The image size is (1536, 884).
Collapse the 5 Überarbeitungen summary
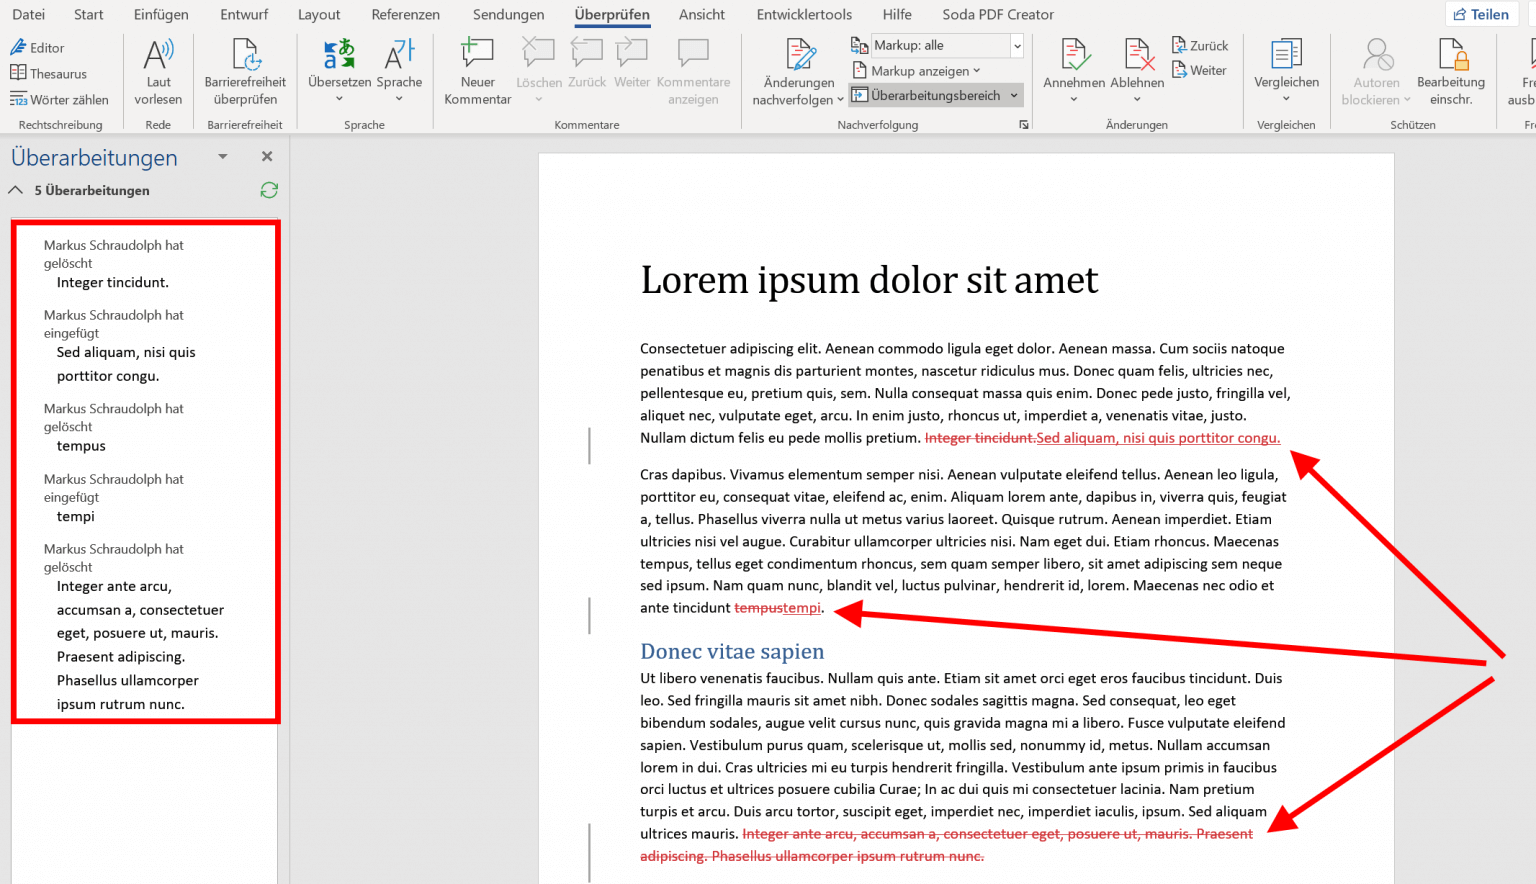point(16,190)
